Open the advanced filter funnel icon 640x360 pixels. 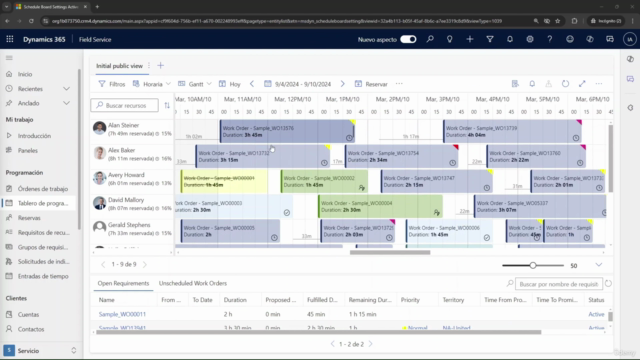(x=490, y=39)
